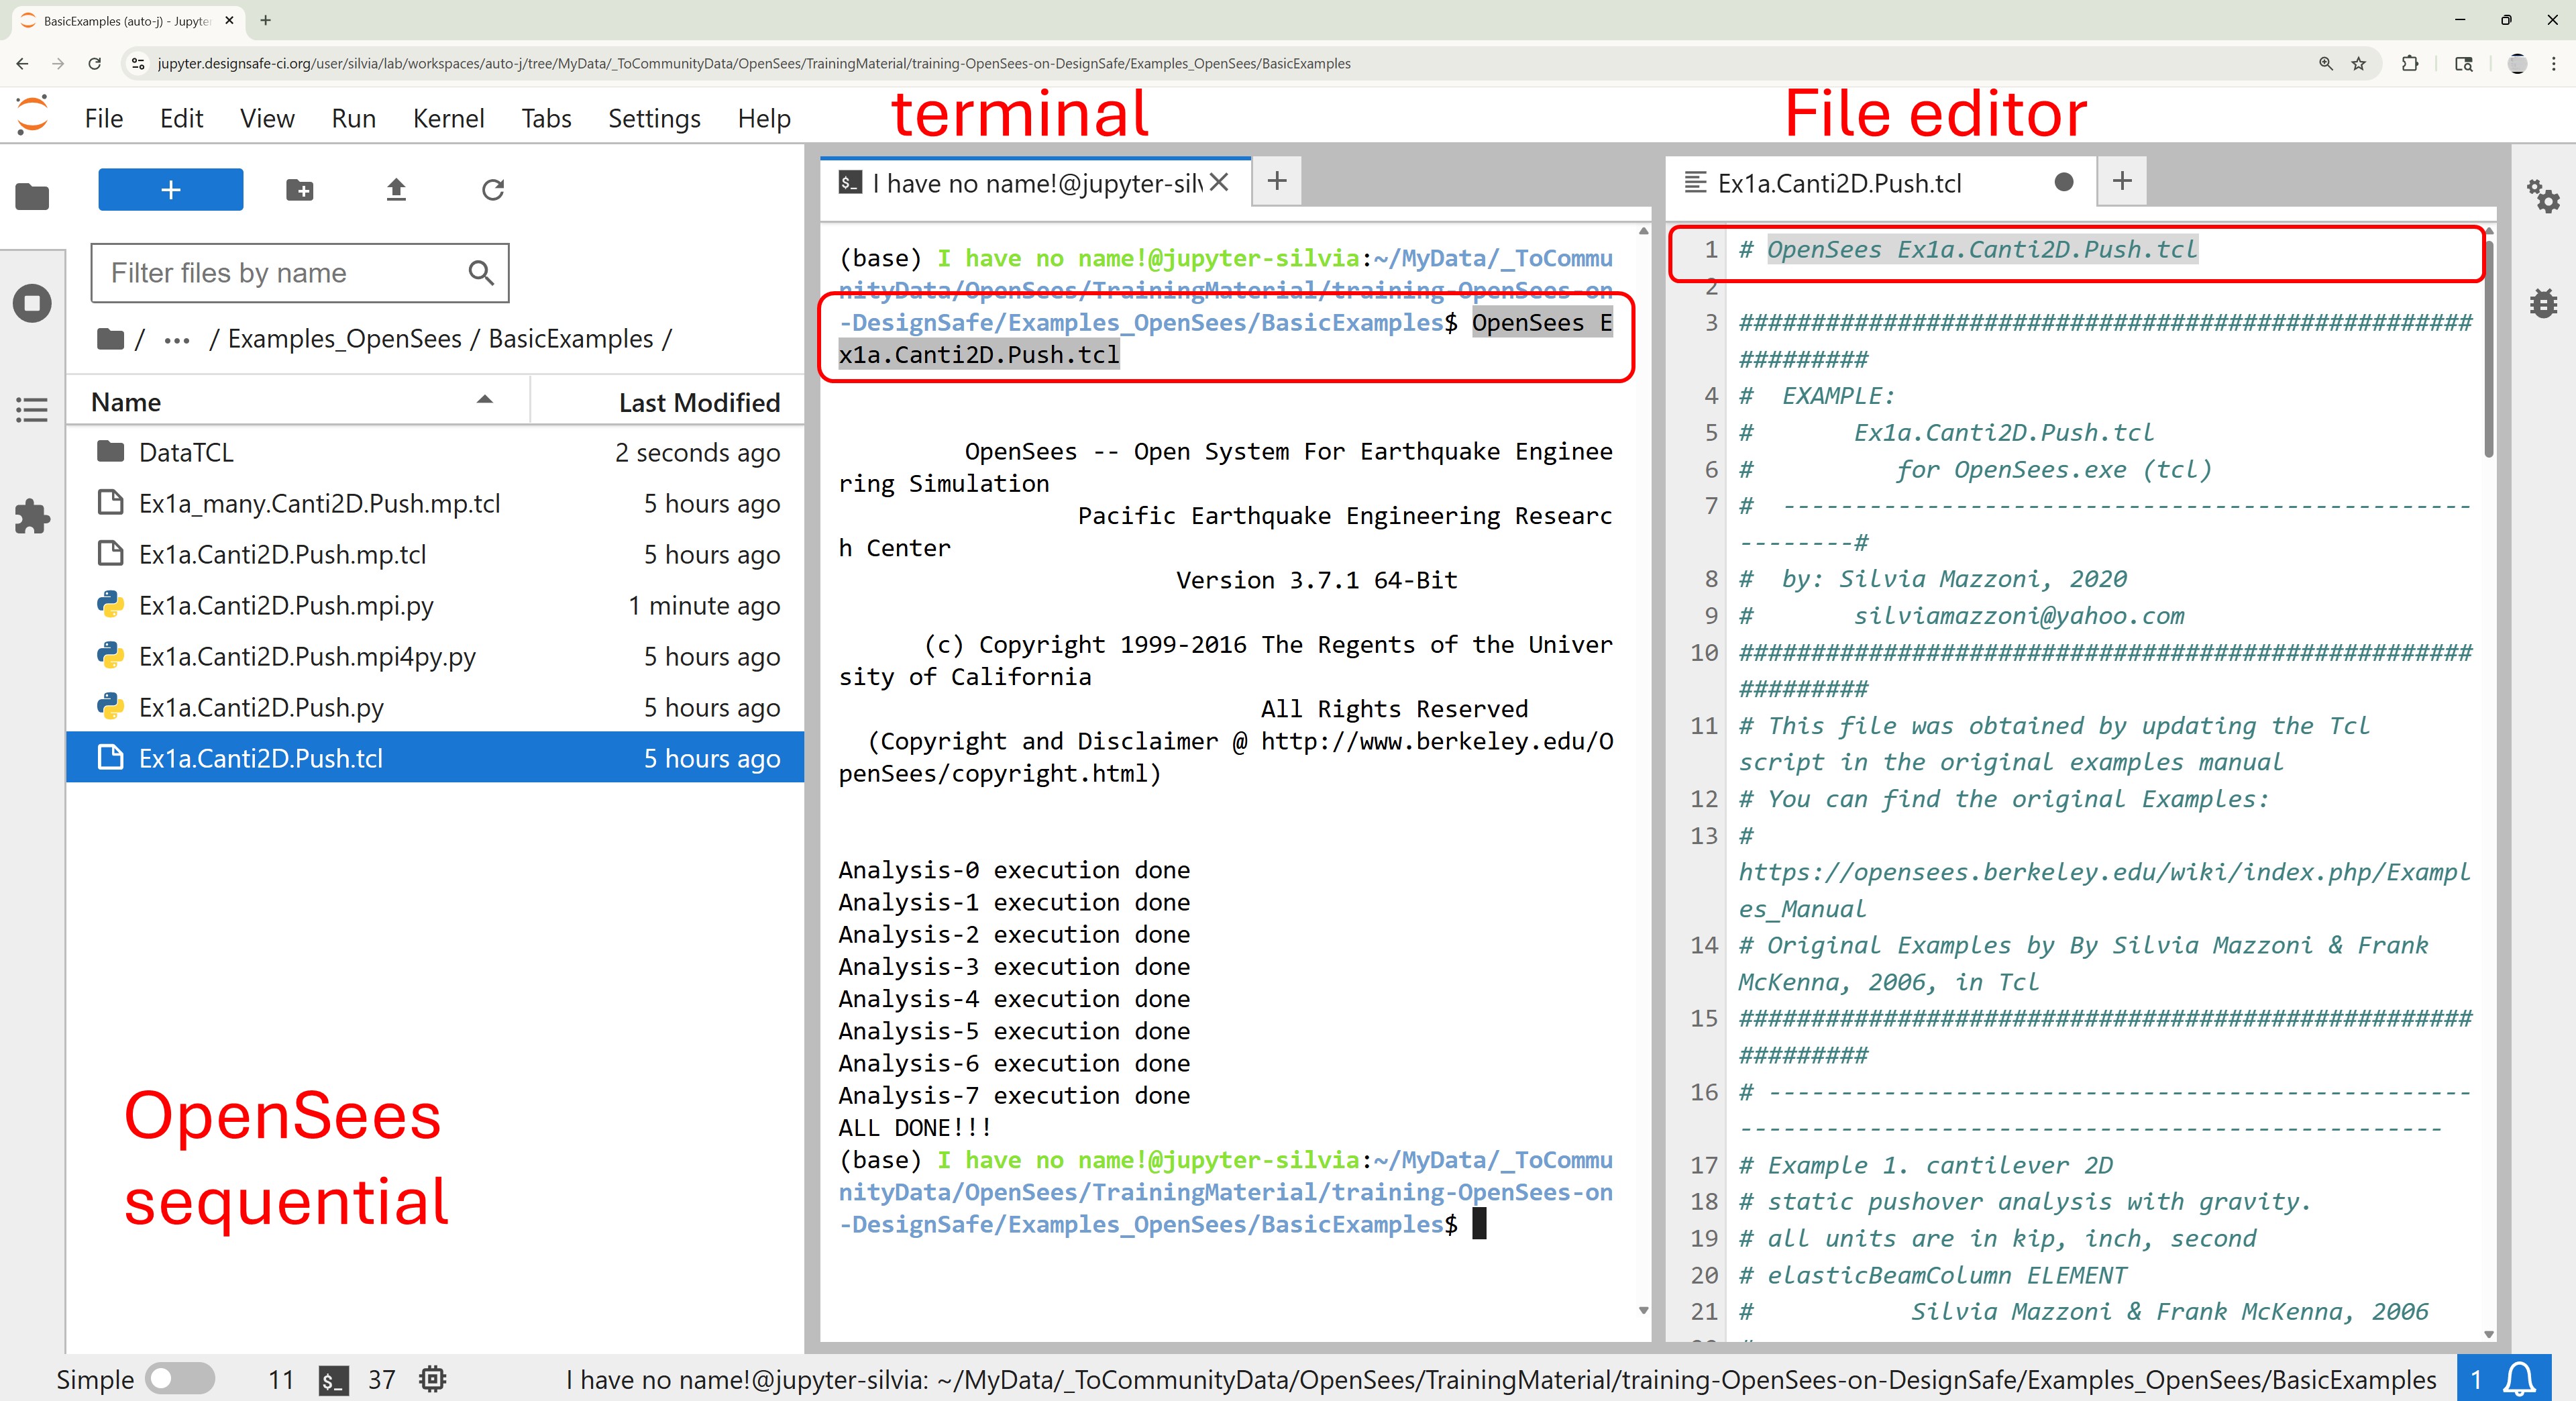Refresh the file browser list

pos(493,190)
